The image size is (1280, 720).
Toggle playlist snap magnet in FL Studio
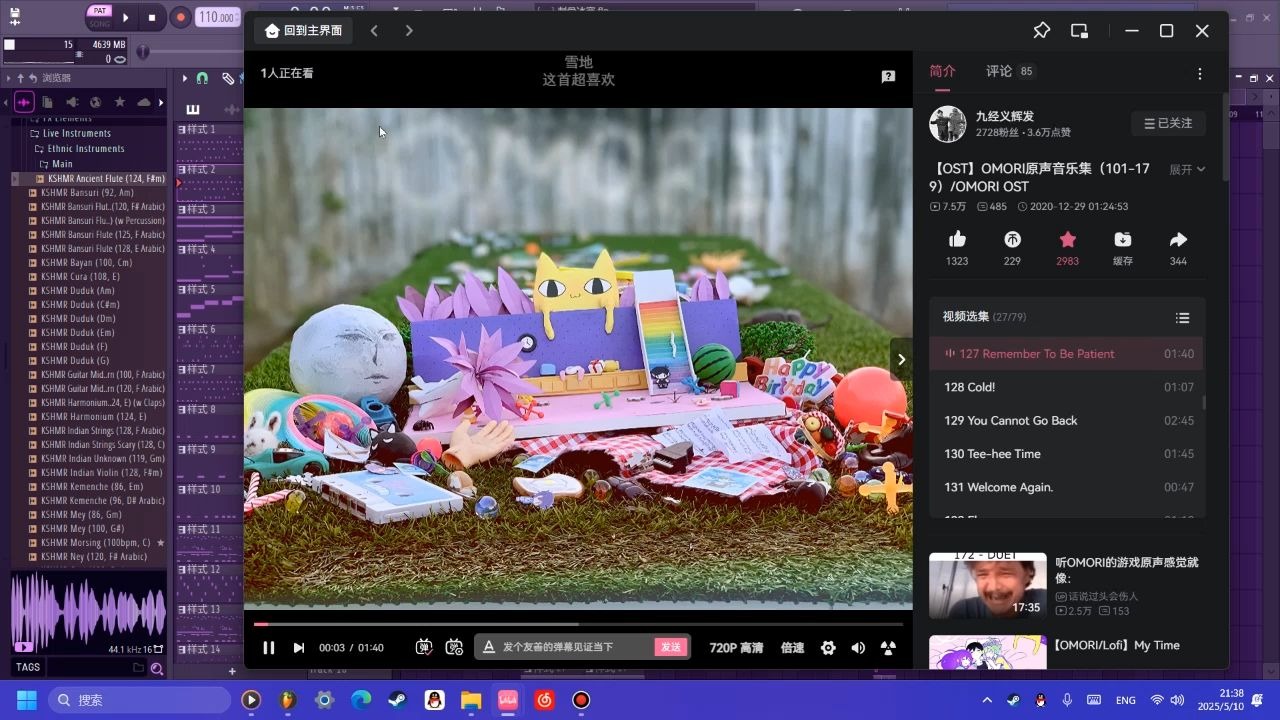click(202, 78)
